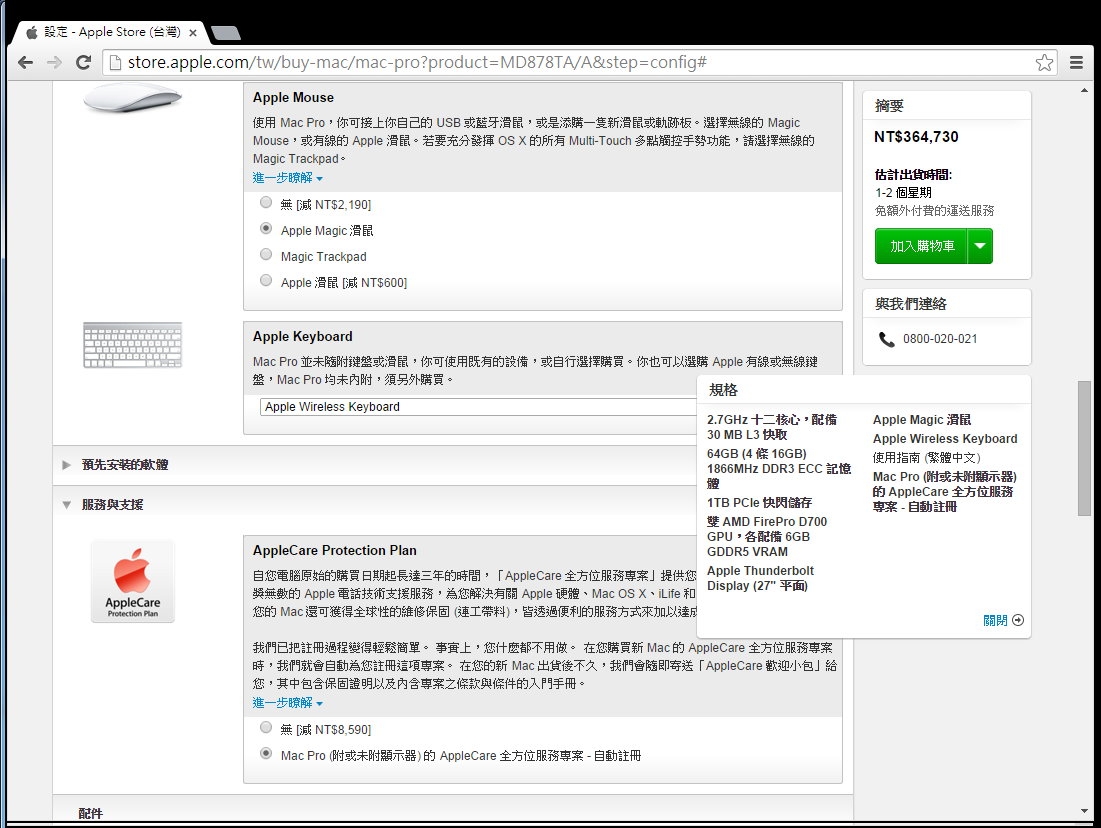Click the Apple Keyboard image
1101x828 pixels.
click(132, 345)
